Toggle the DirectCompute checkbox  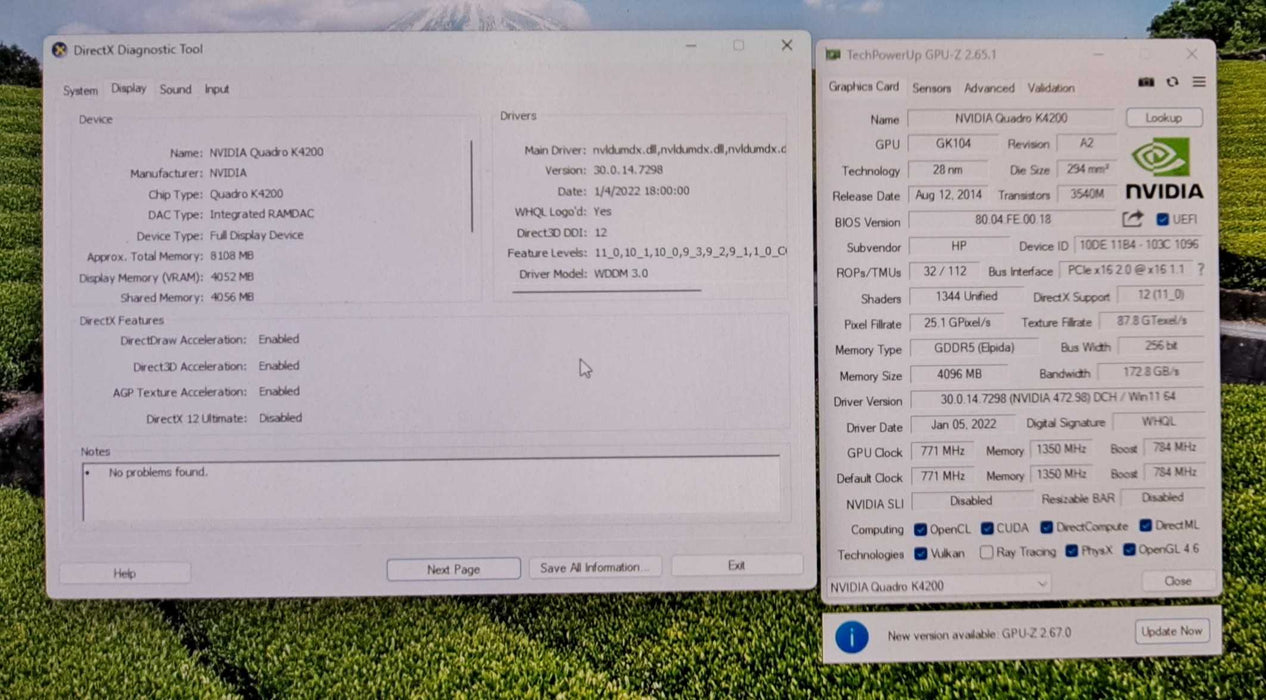(1047, 527)
